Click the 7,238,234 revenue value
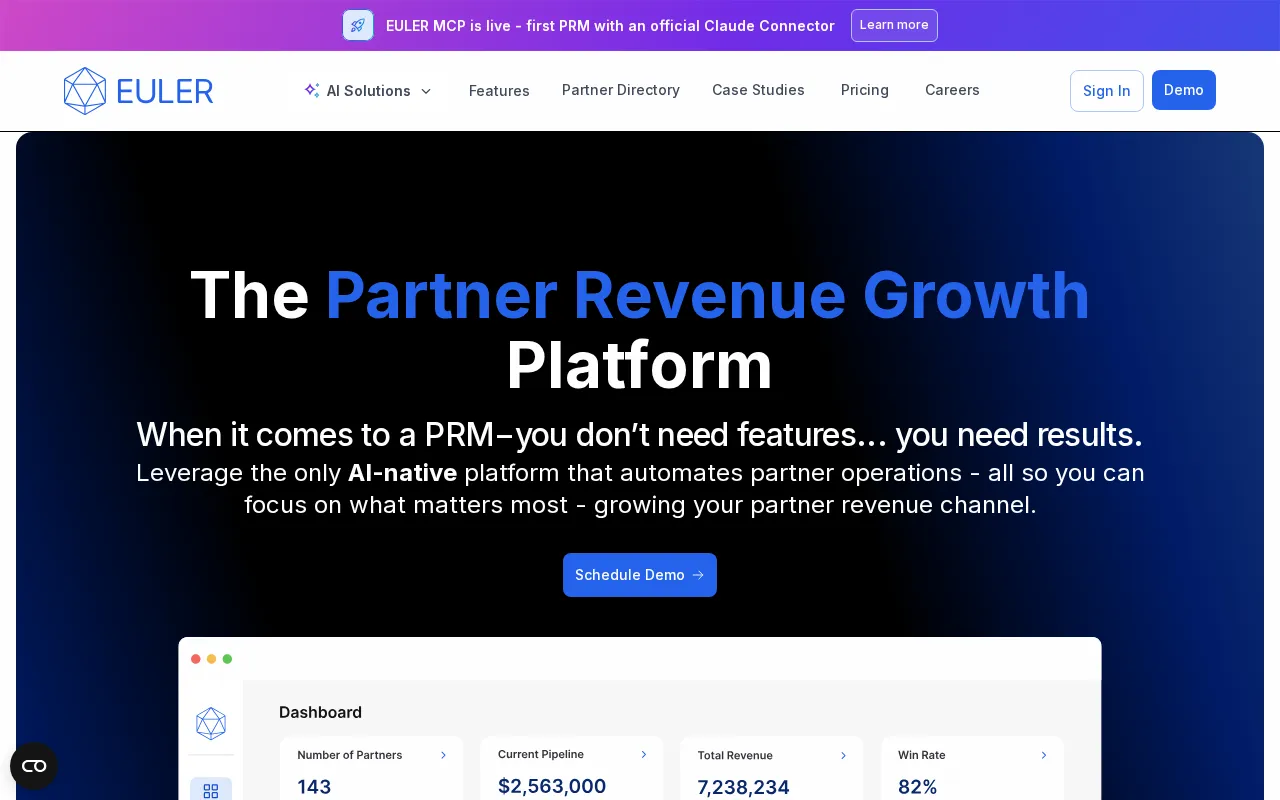Image resolution: width=1280 pixels, height=800 pixels. tap(744, 787)
